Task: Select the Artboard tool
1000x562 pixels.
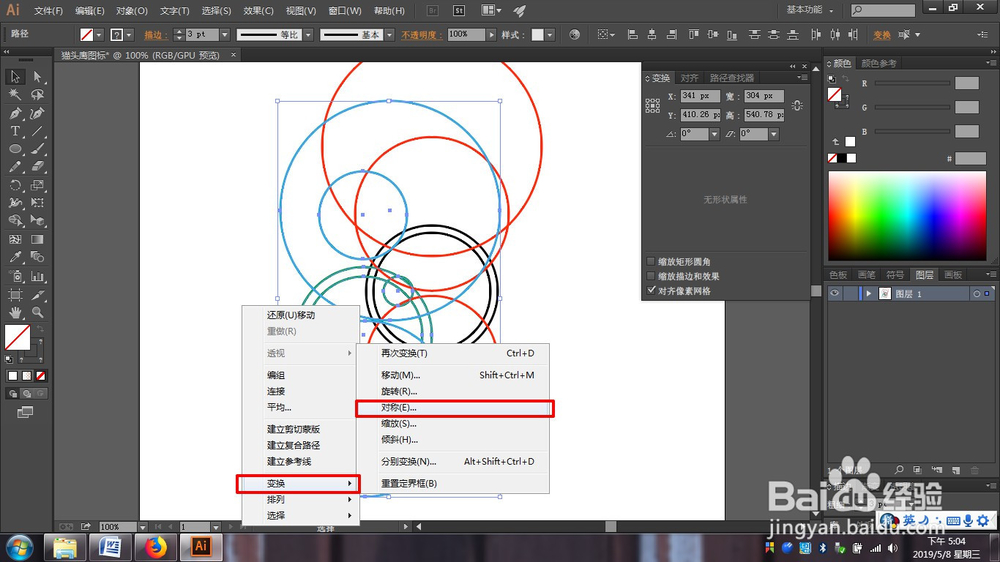Action: pyautogui.click(x=15, y=295)
